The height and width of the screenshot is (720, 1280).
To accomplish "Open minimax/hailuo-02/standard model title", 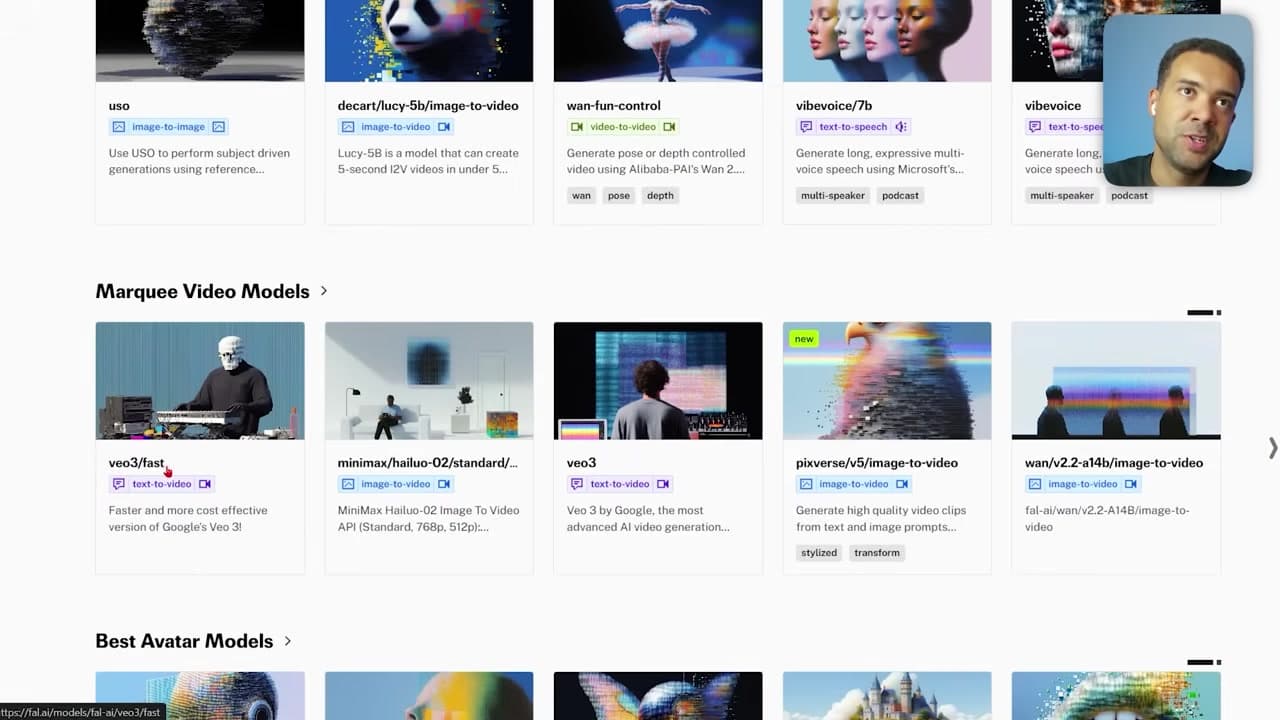I will 428,463.
